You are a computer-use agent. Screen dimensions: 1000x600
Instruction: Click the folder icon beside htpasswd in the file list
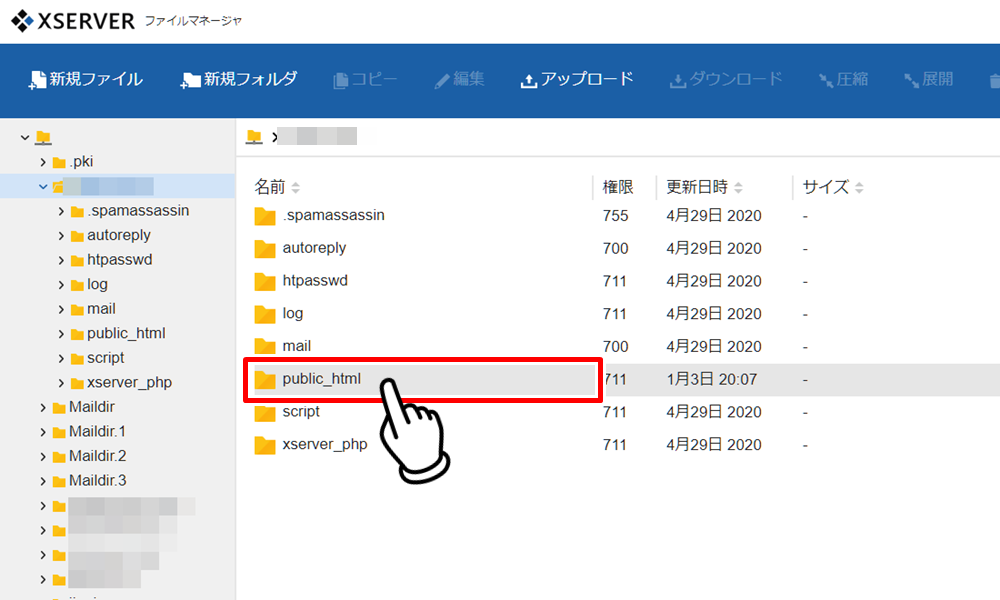[265, 281]
